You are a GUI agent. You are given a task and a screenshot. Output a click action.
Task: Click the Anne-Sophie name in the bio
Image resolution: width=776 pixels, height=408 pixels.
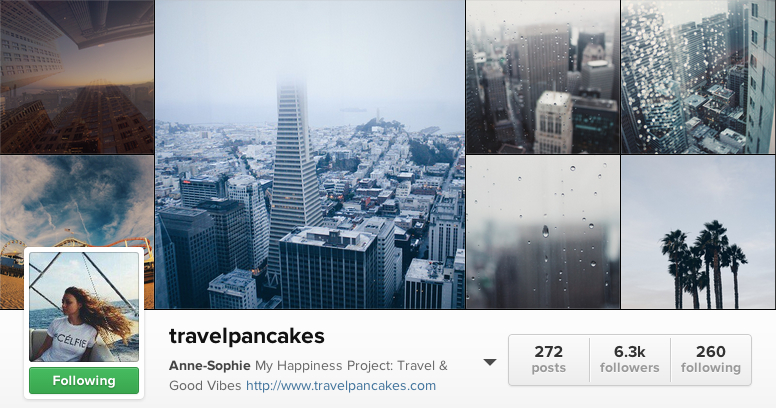pos(209,366)
